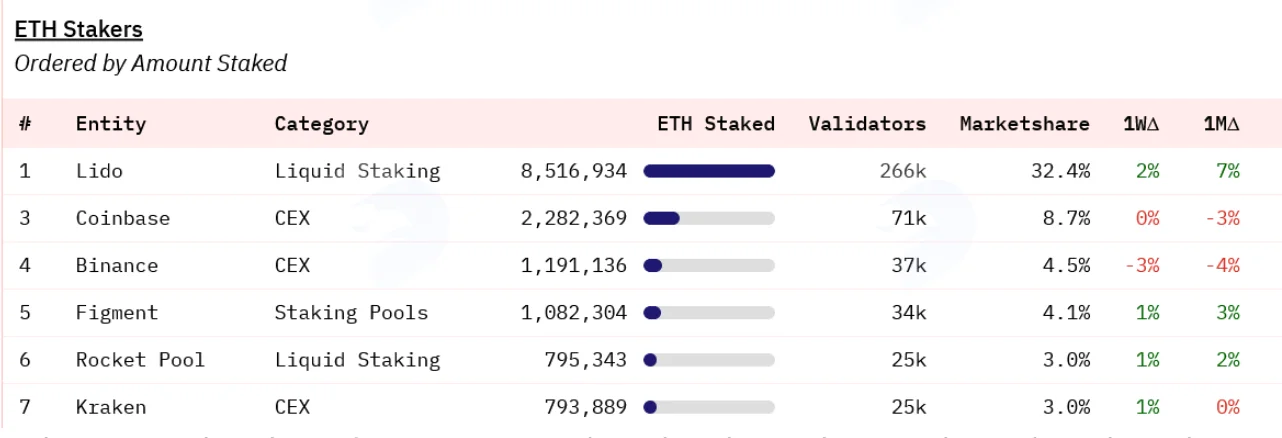Viewport: 1282px width, 438px height.
Task: Sort by Validators column header
Action: point(867,124)
